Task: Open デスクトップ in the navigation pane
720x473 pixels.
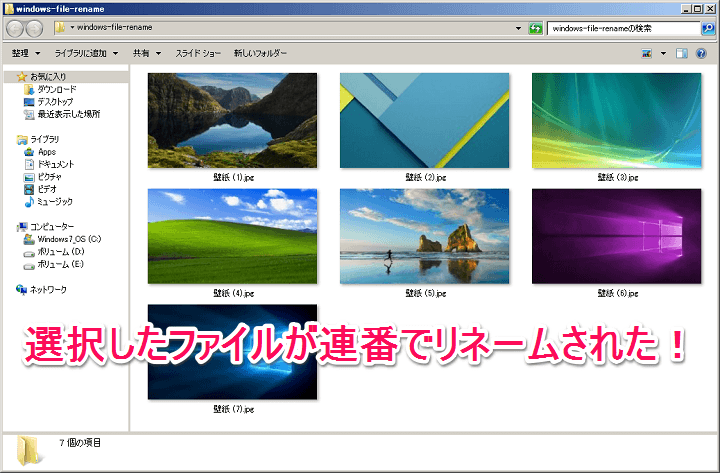Action: coord(55,101)
